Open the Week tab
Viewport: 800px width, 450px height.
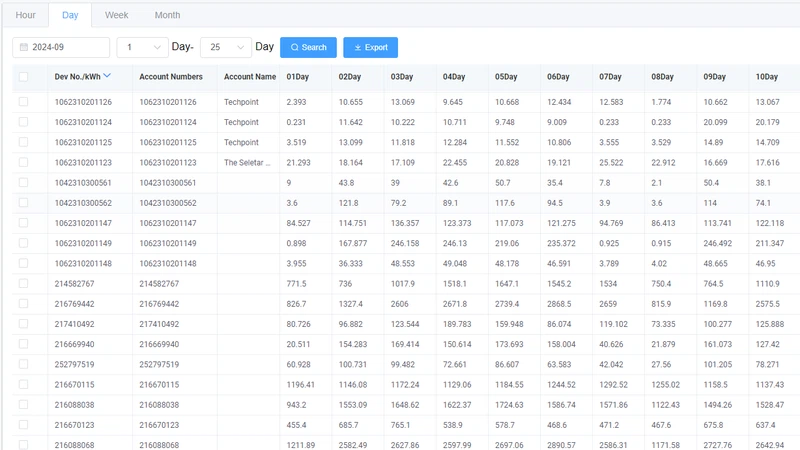(x=116, y=15)
